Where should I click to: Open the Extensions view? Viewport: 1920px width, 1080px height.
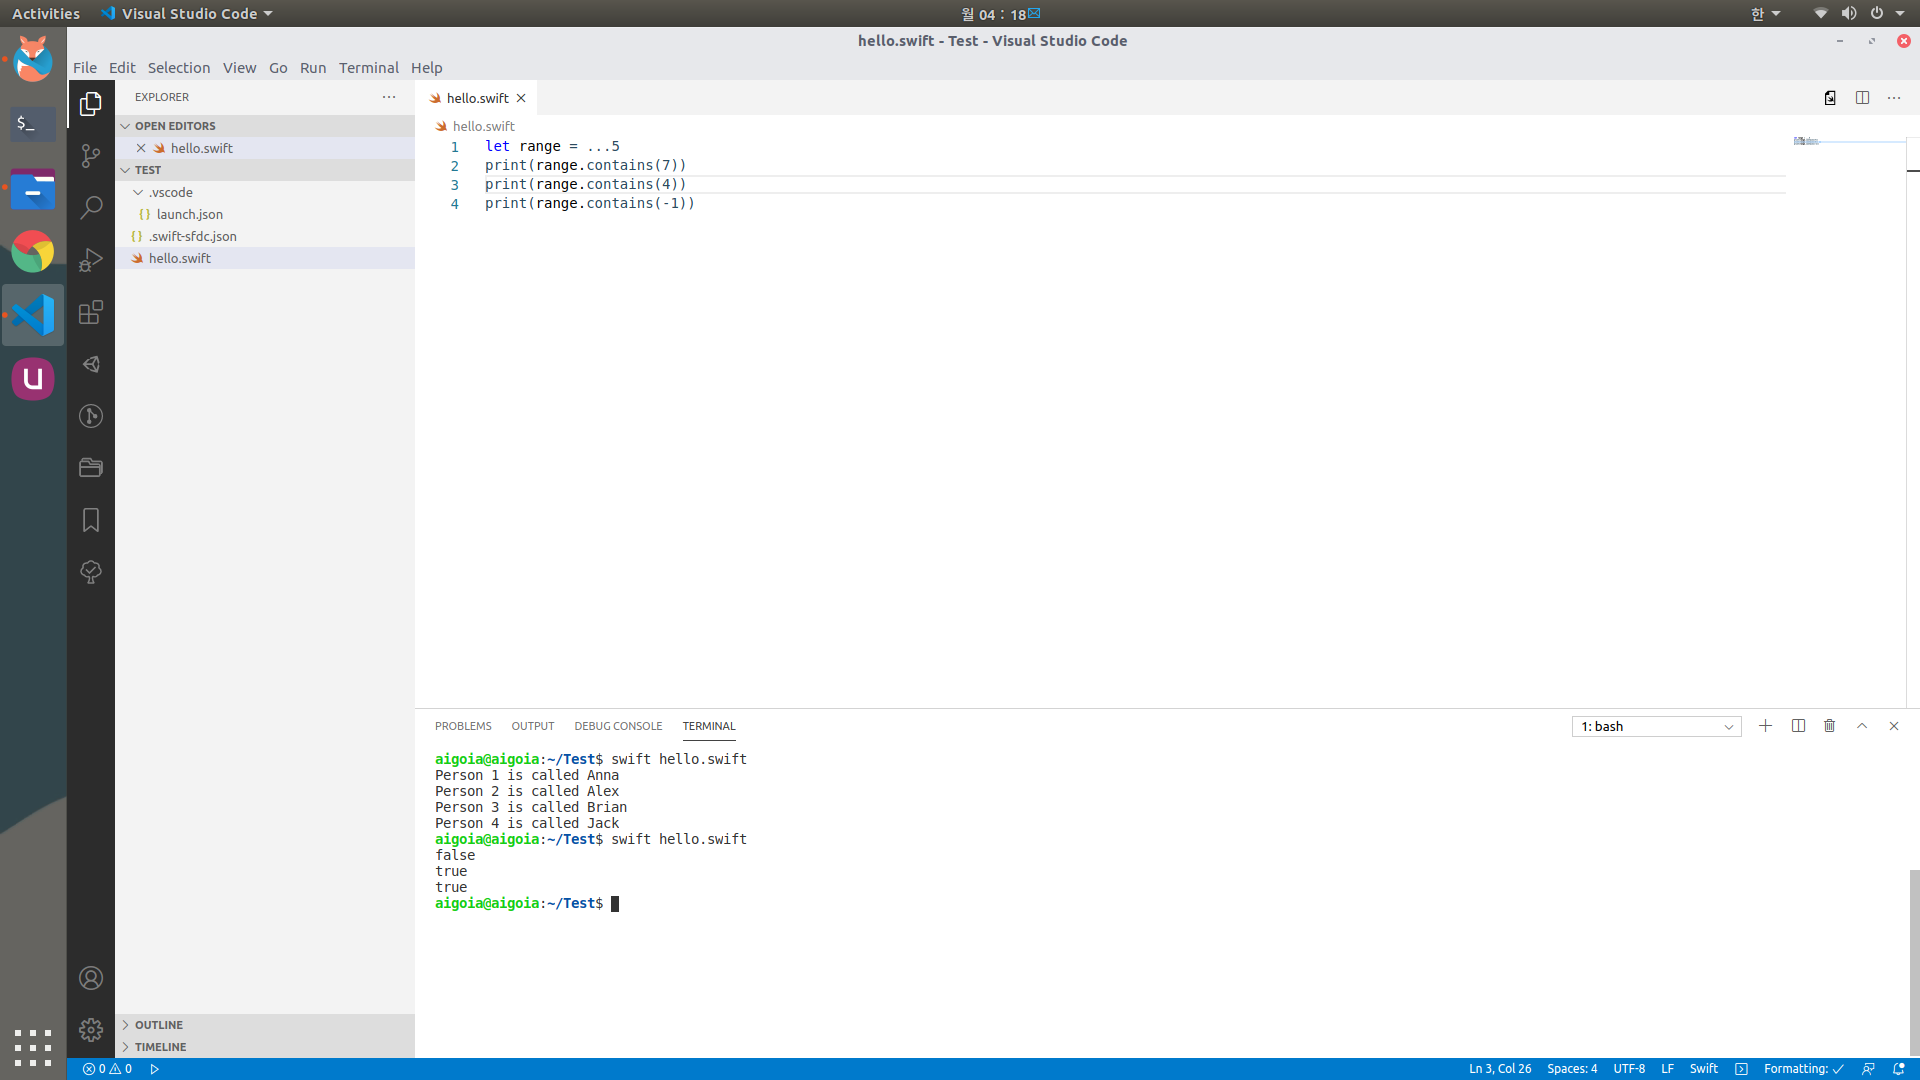coord(91,312)
